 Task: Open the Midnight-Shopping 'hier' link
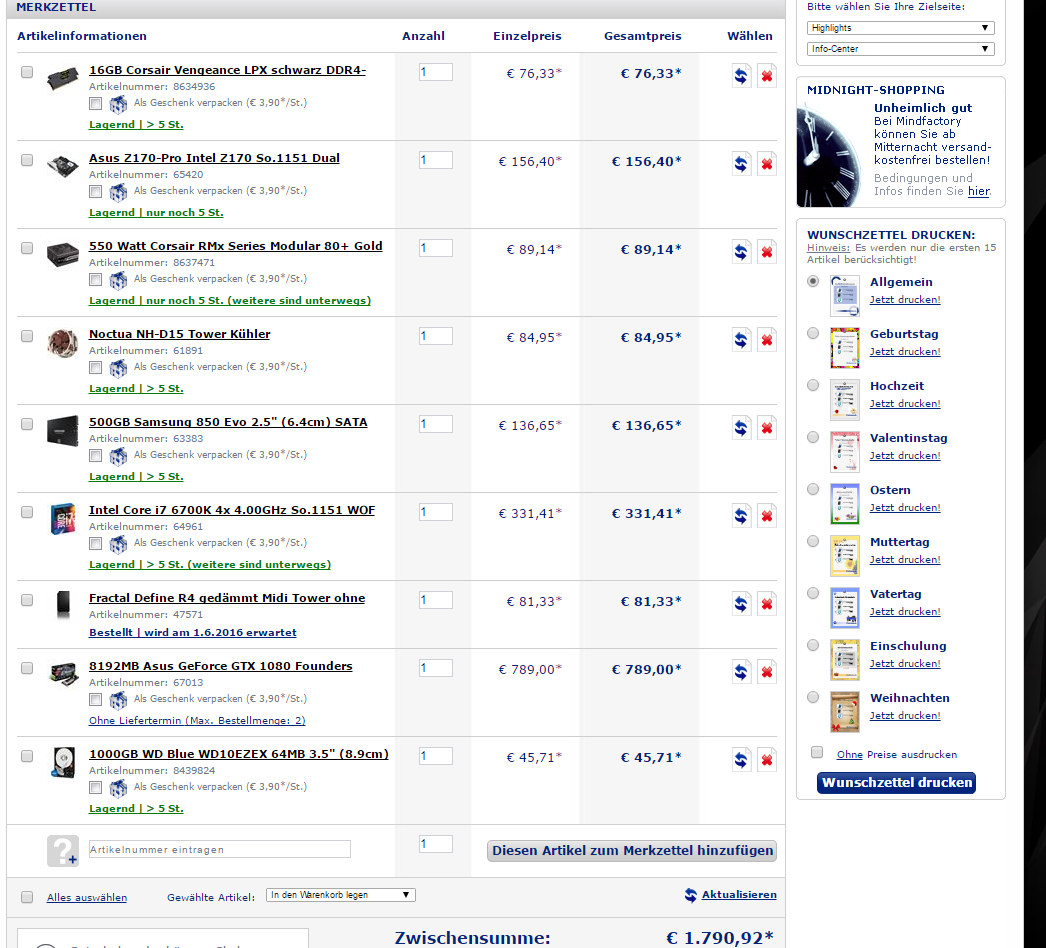click(979, 191)
